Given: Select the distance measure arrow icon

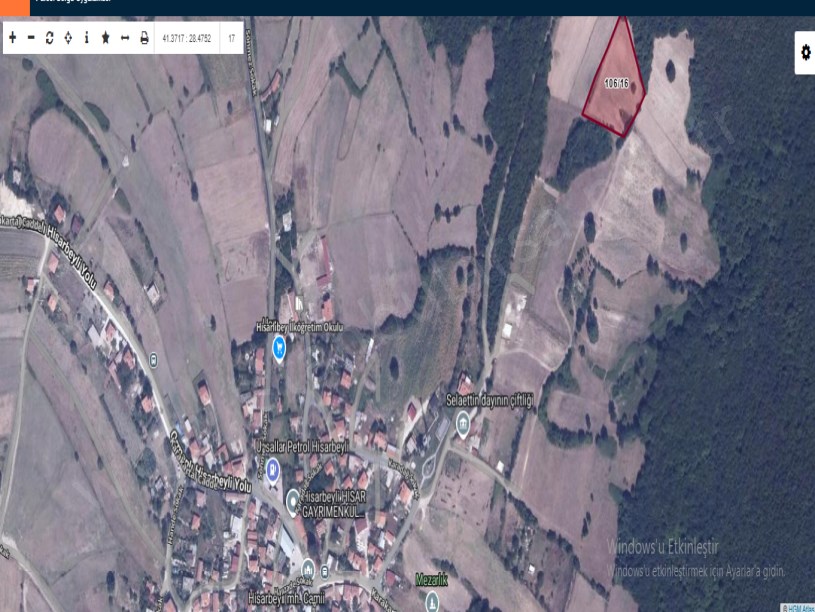Looking at the screenshot, I should [x=125, y=38].
